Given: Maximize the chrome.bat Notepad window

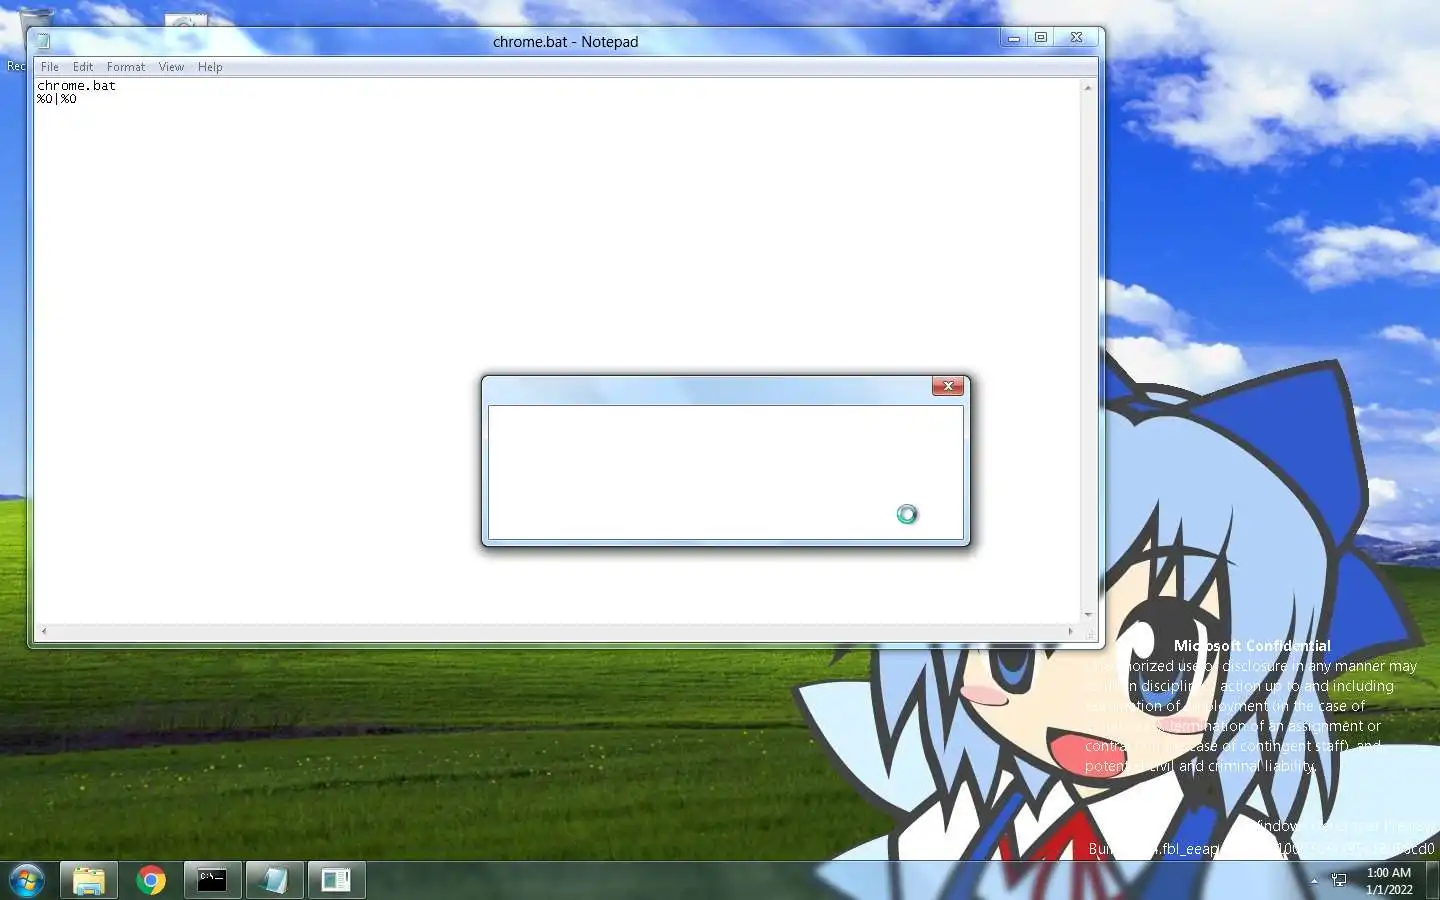Looking at the screenshot, I should tap(1041, 38).
